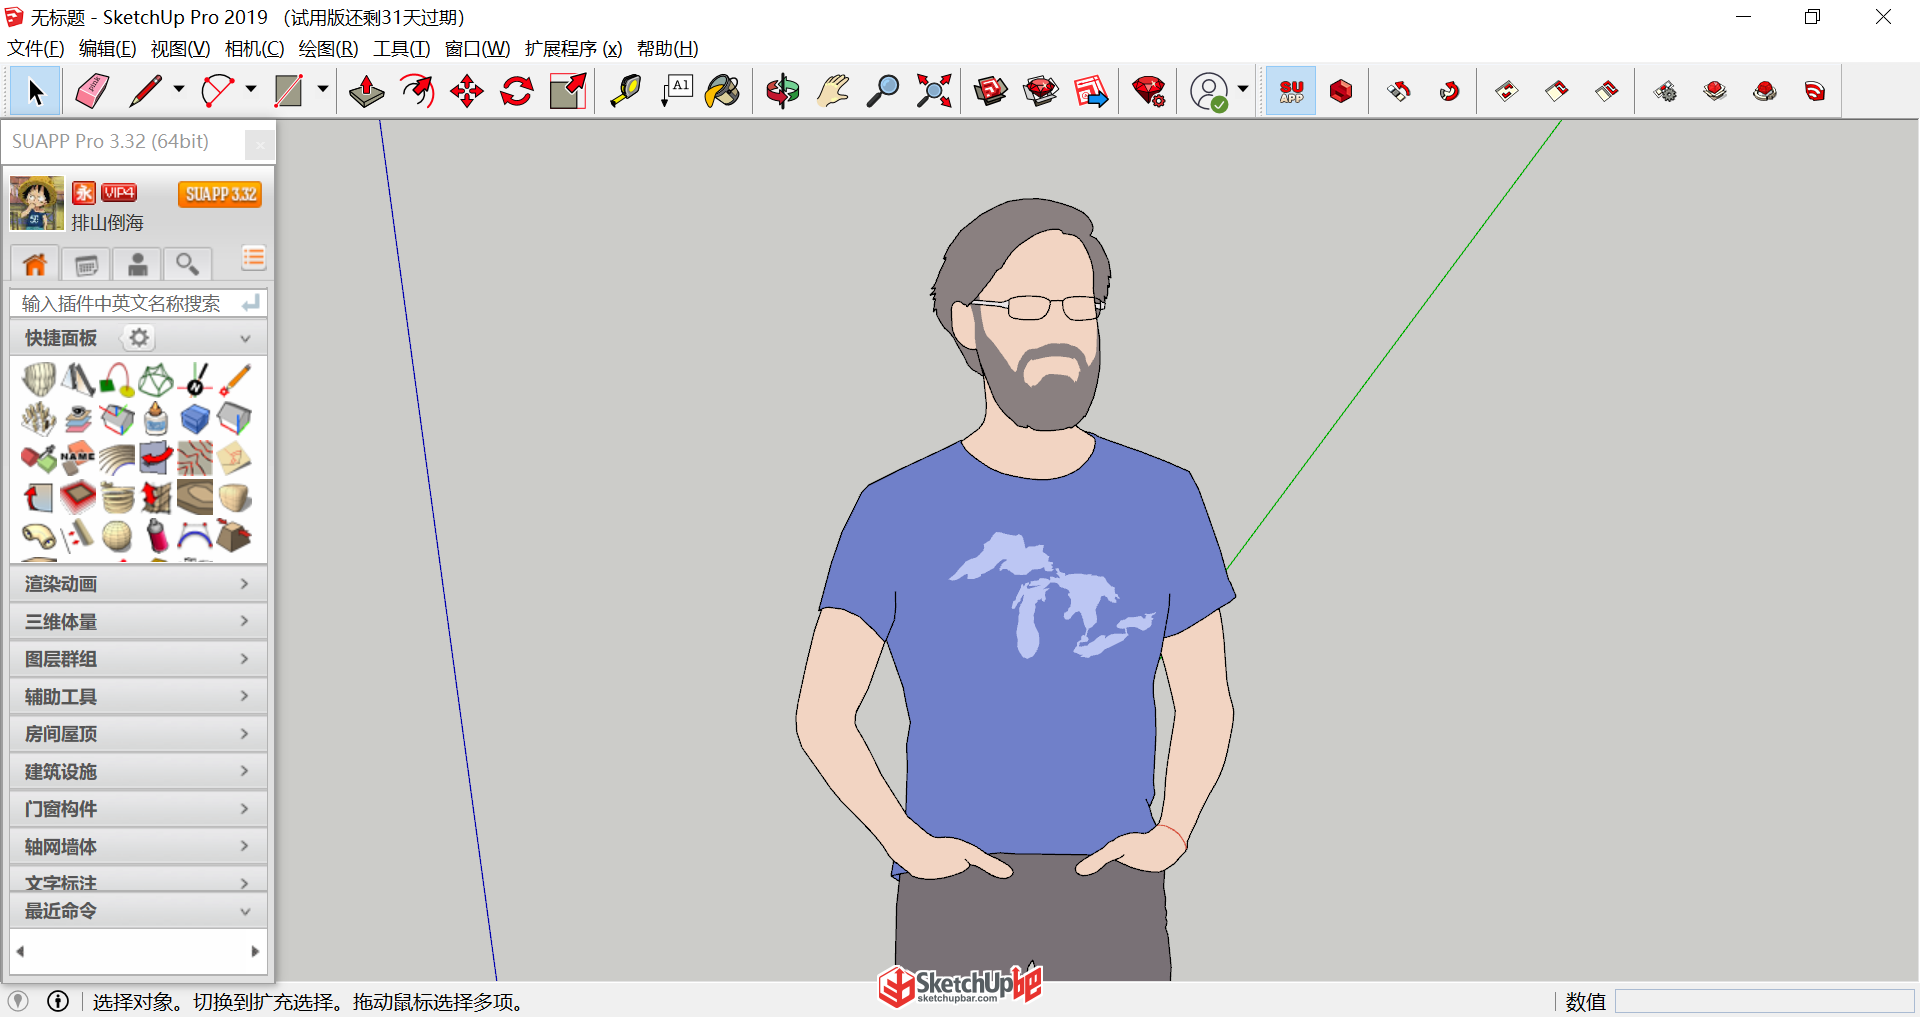Expand the 辅助工具 category
The width and height of the screenshot is (1920, 1017).
(138, 696)
